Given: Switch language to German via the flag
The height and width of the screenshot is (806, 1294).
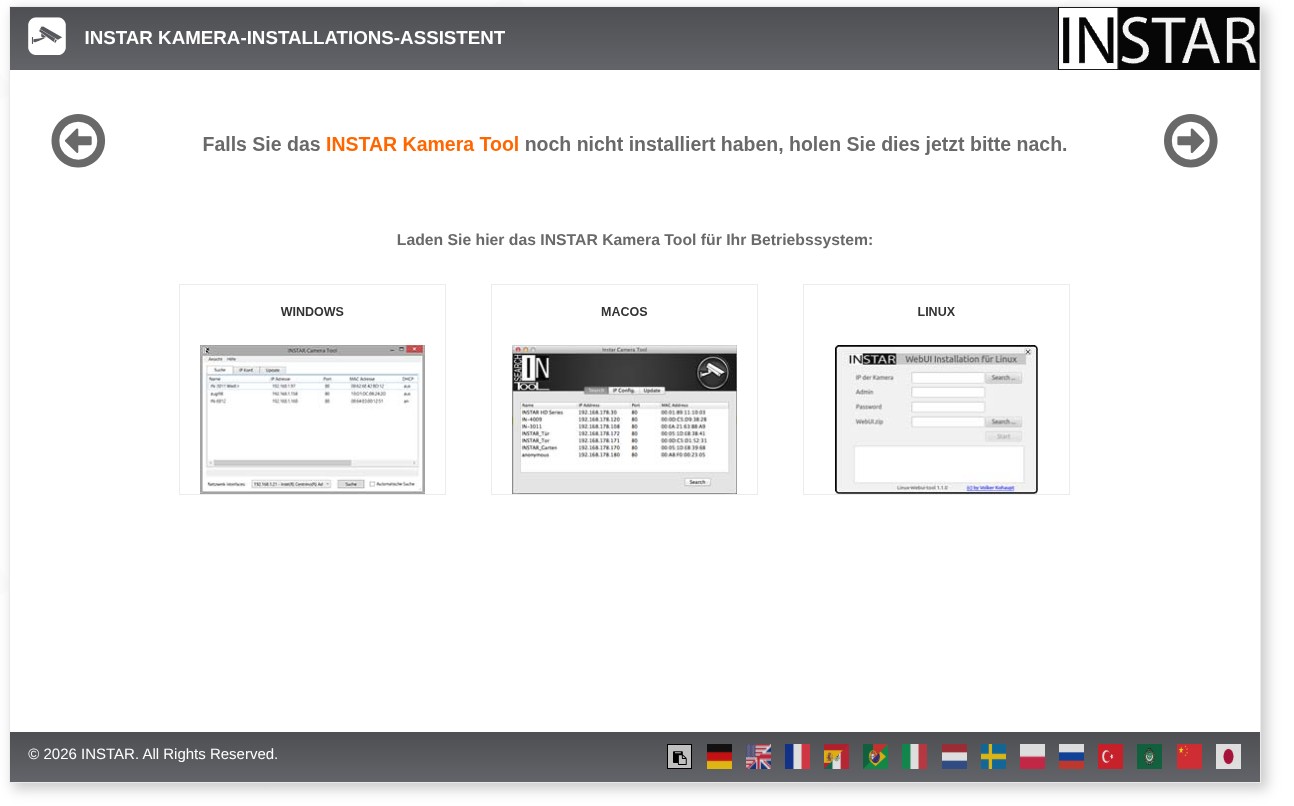Looking at the screenshot, I should 719,757.
